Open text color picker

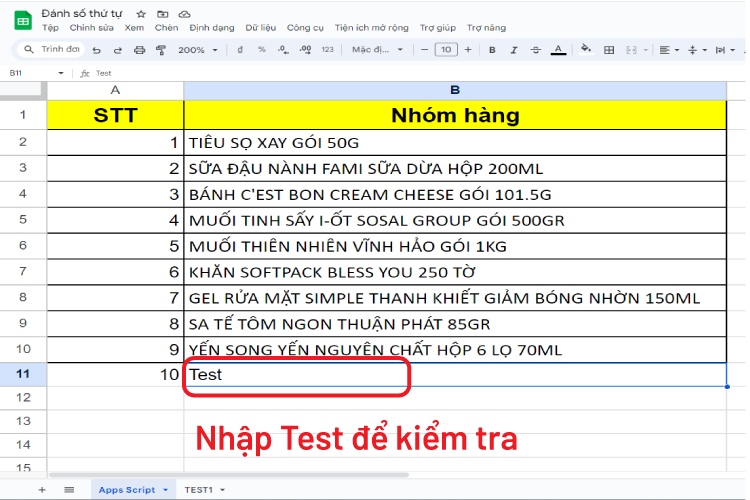click(558, 50)
